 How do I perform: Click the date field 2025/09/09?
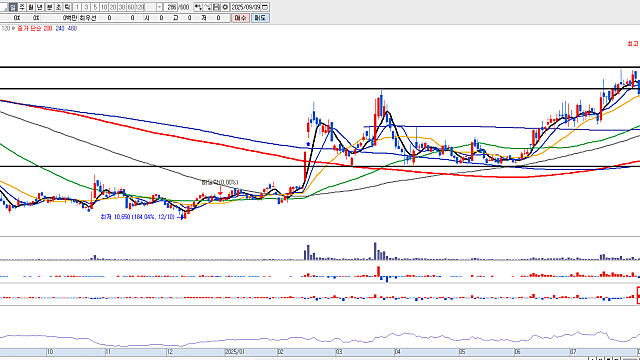(245, 7)
